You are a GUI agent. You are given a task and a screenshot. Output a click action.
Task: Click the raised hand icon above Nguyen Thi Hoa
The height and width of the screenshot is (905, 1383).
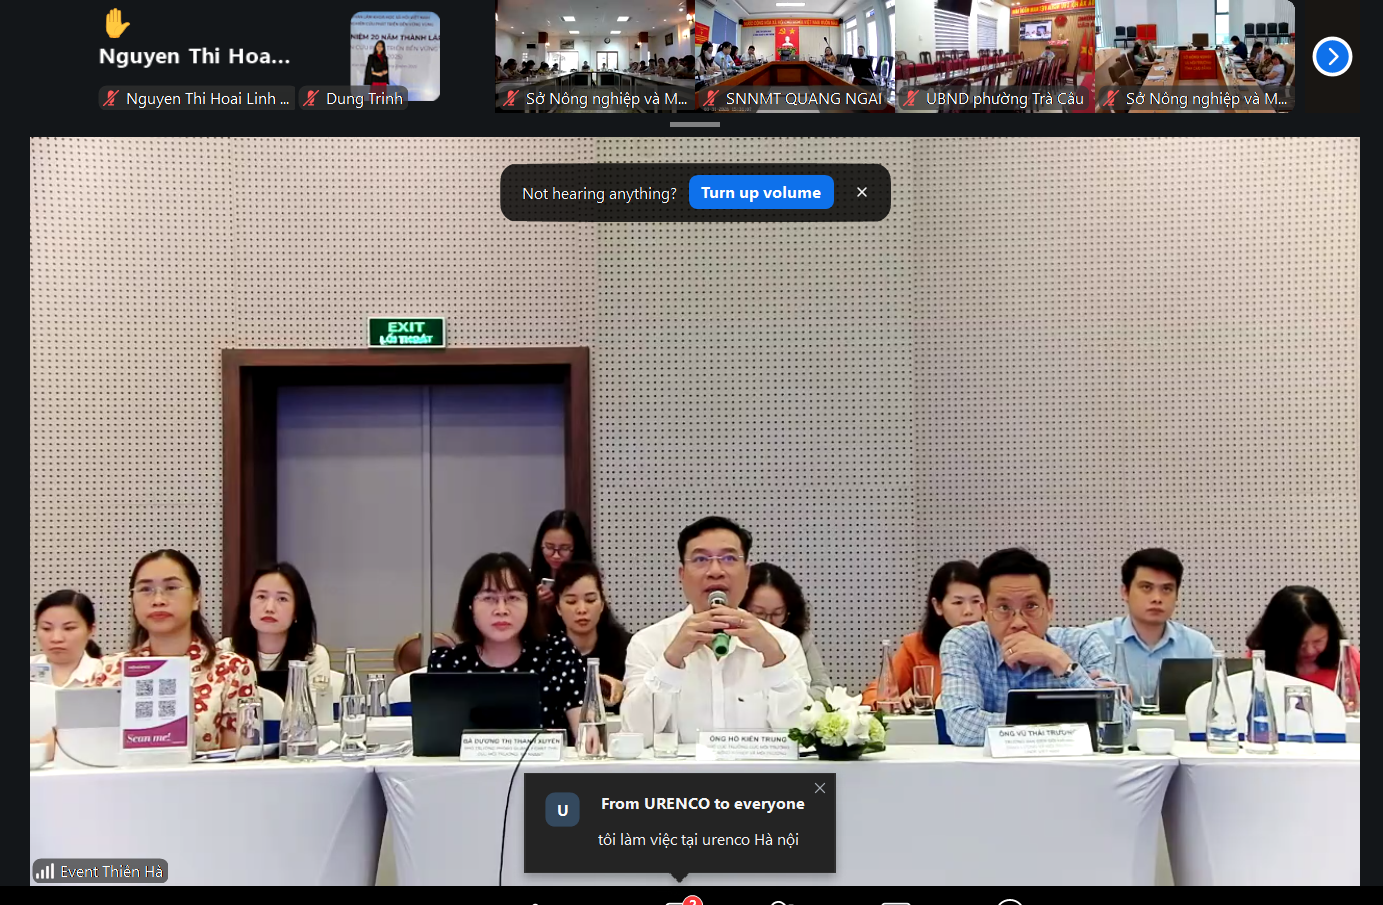[x=117, y=23]
